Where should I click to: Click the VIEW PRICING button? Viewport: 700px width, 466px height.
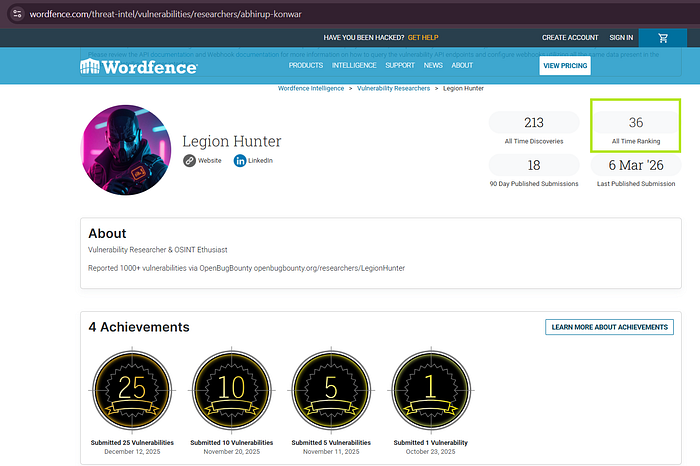pos(565,66)
